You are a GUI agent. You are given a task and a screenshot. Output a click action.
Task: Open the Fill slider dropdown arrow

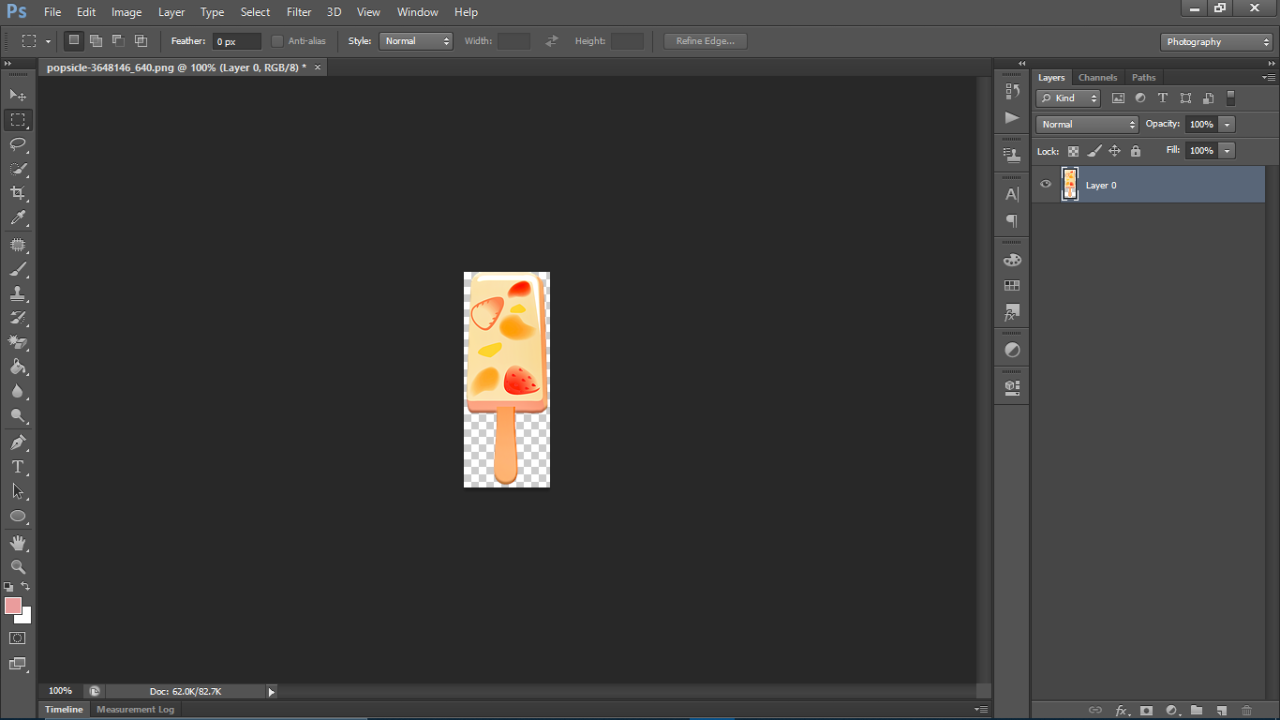(x=1227, y=150)
